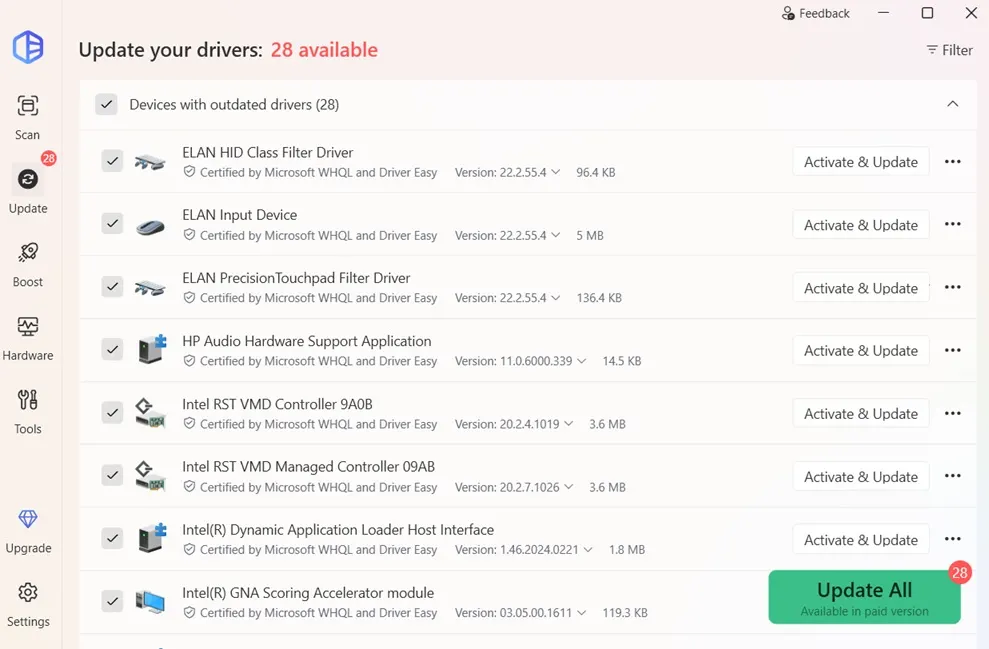
Task: Click the Intel Dynamic Application Loader icon
Action: point(152,538)
